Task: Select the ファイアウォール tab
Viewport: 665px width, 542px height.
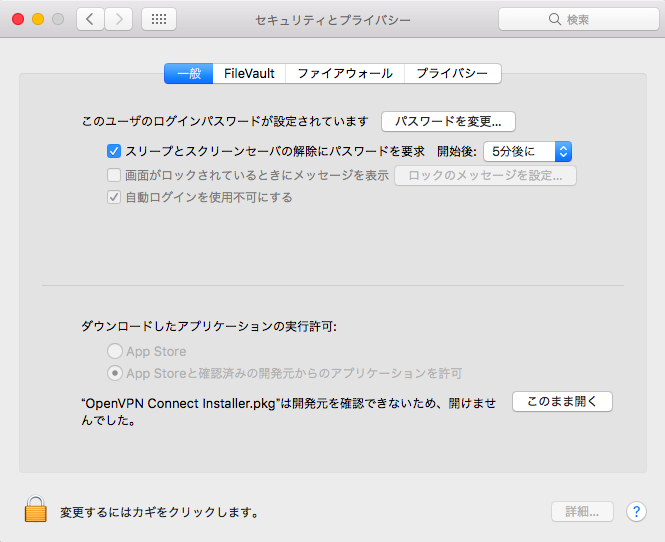Action: pos(345,73)
